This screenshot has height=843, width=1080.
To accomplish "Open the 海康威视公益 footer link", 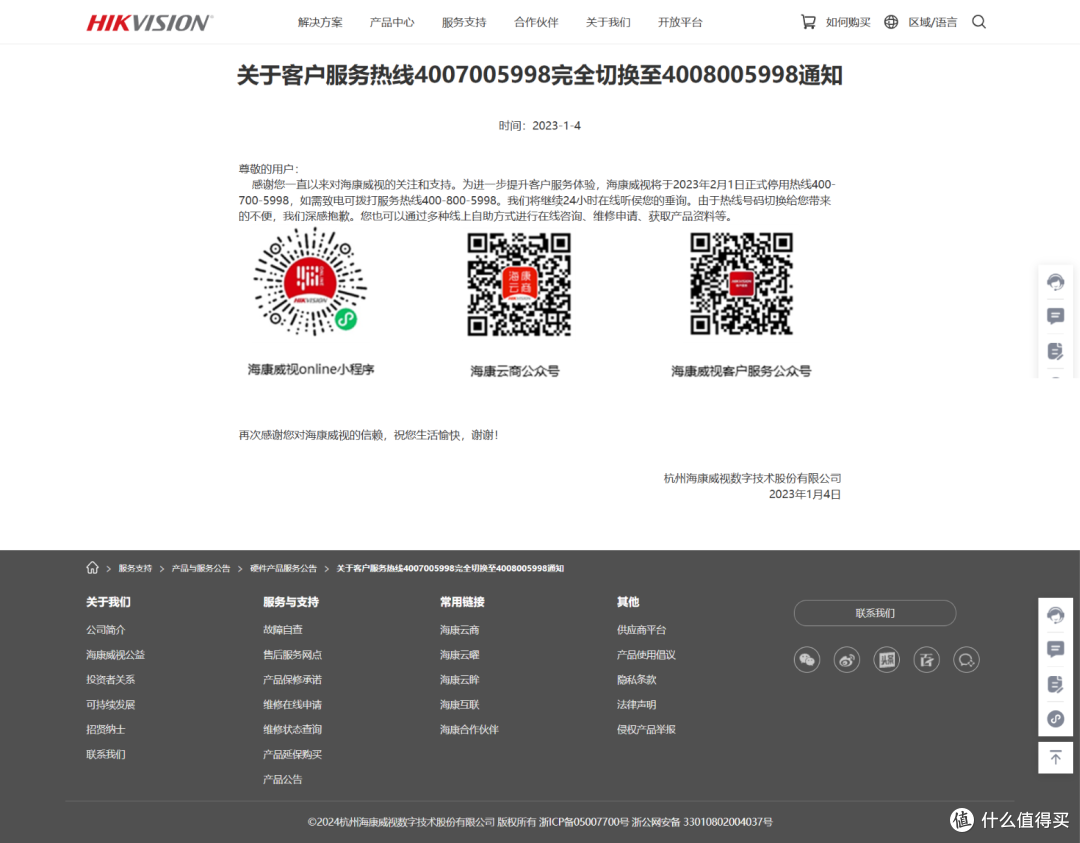I will [115, 654].
